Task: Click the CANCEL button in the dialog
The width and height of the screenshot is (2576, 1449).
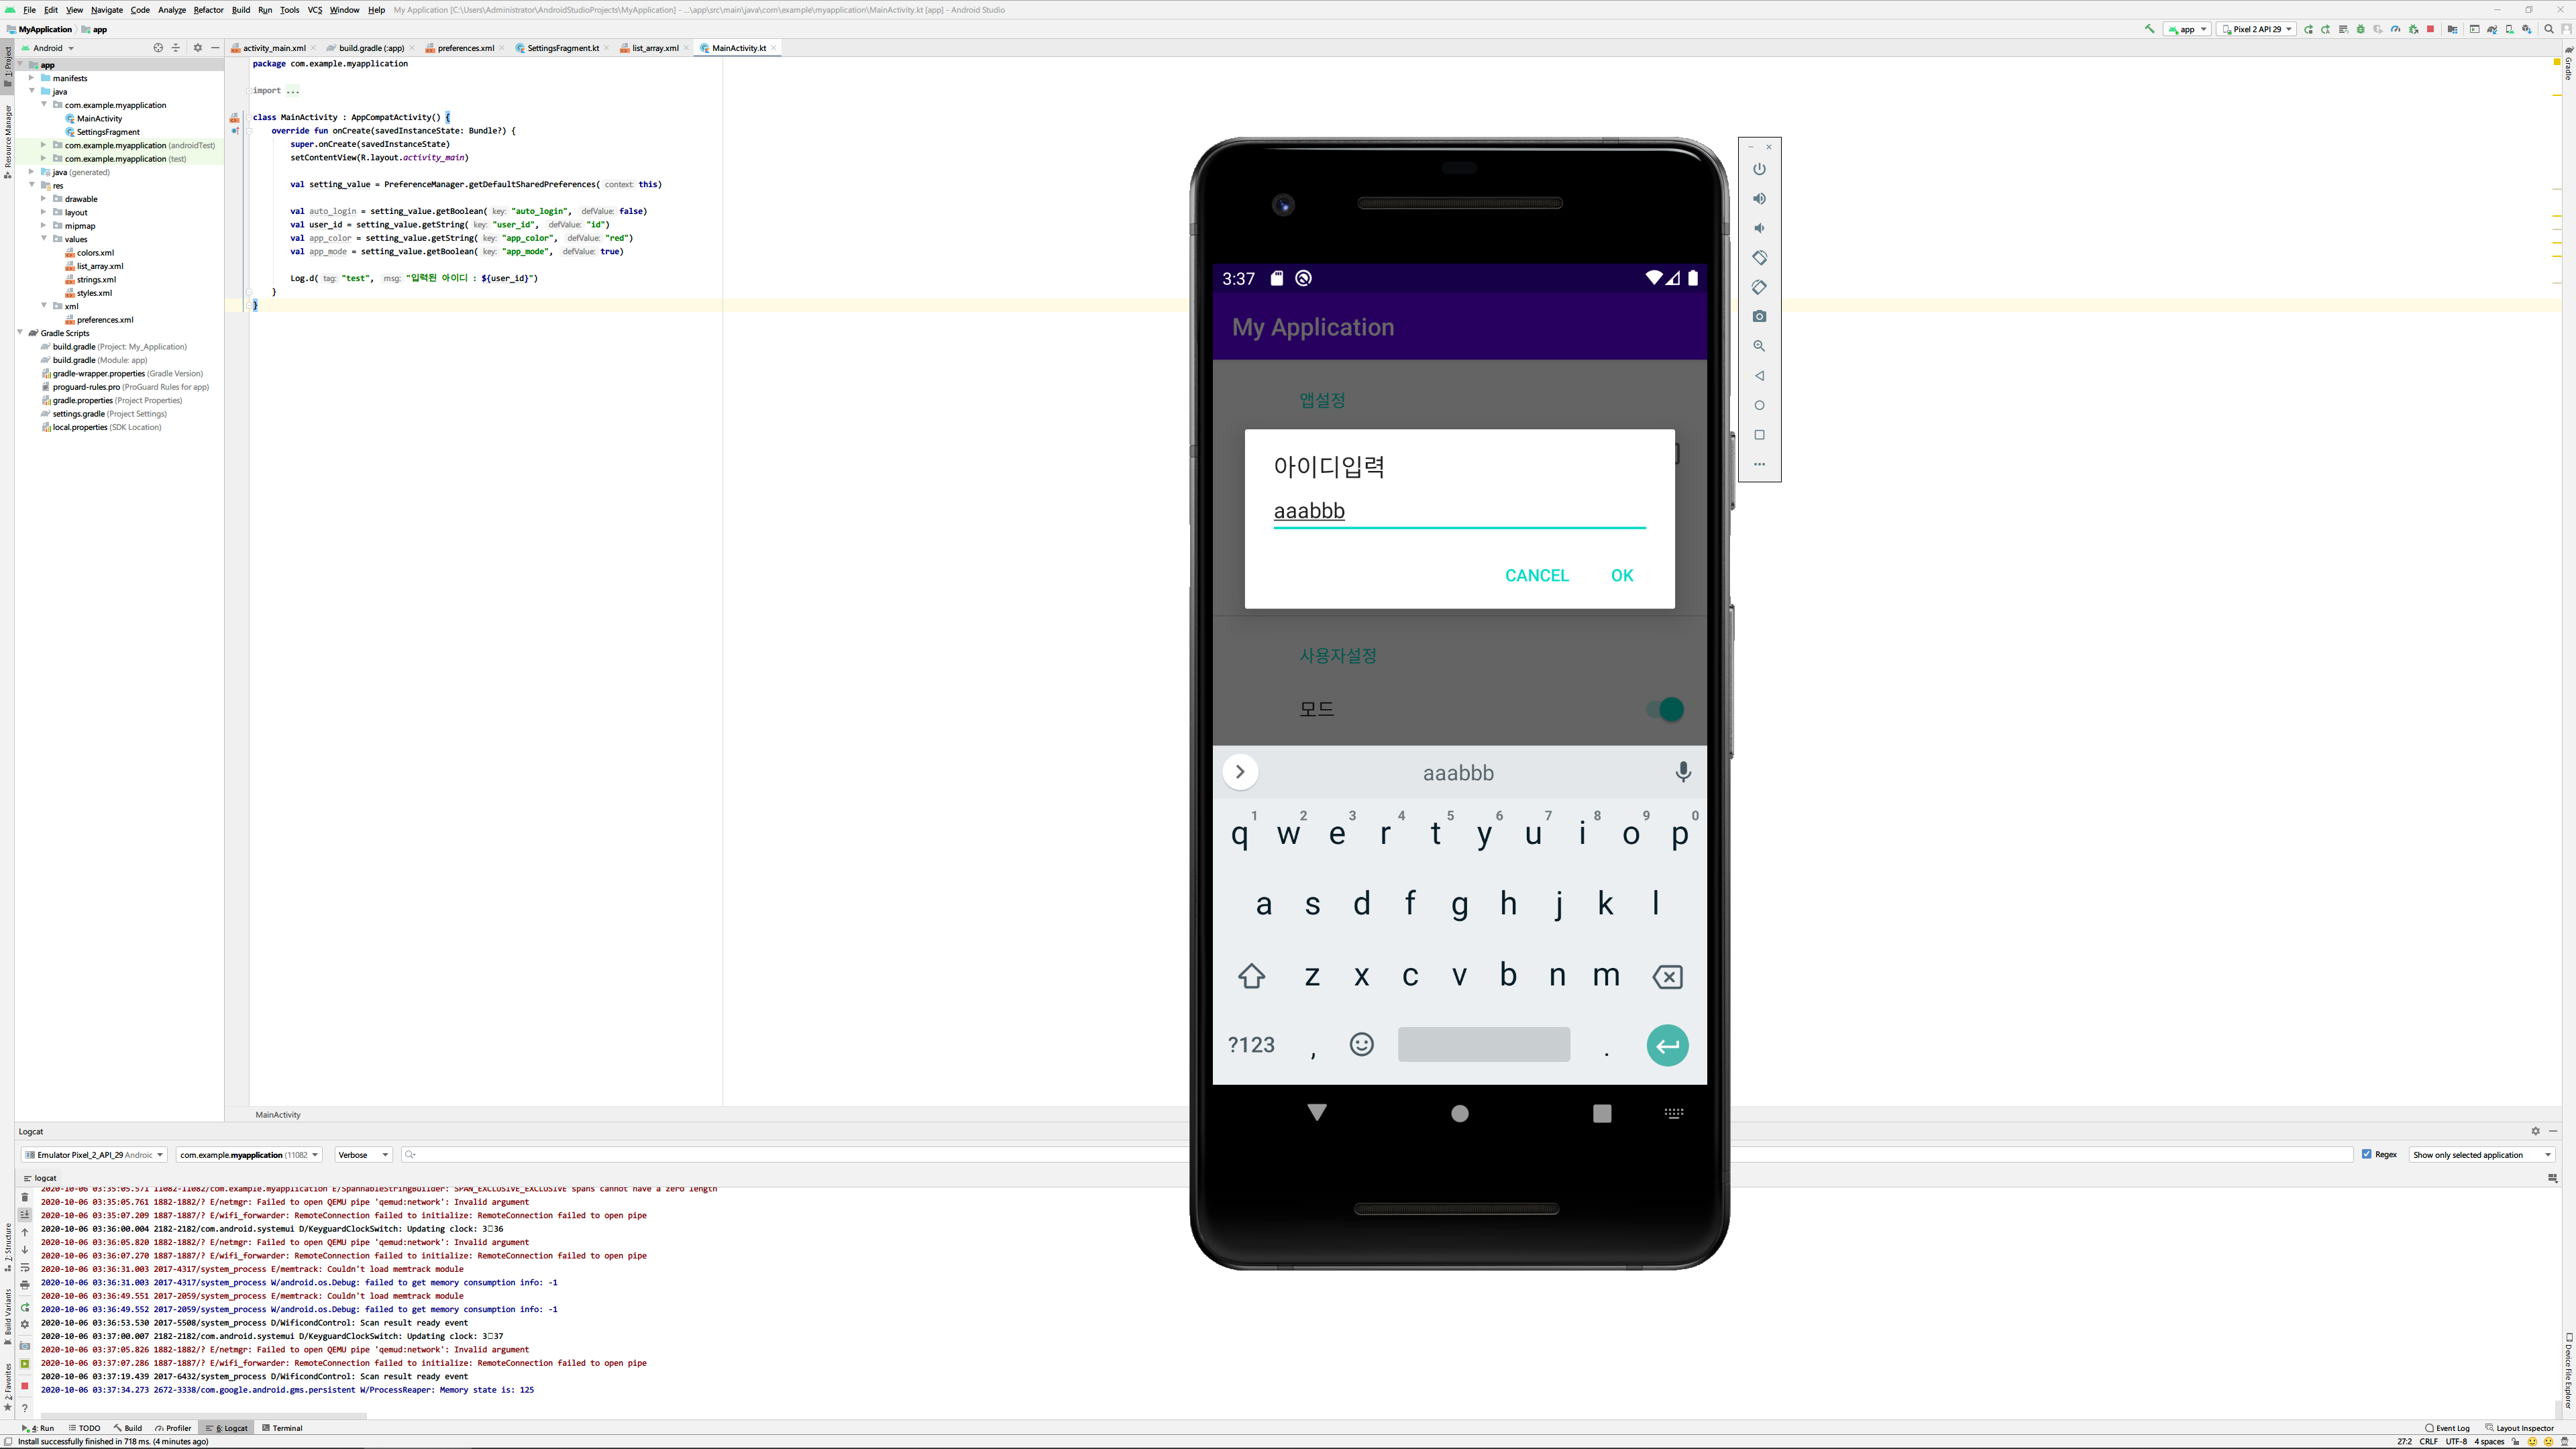Action: click(x=1536, y=575)
